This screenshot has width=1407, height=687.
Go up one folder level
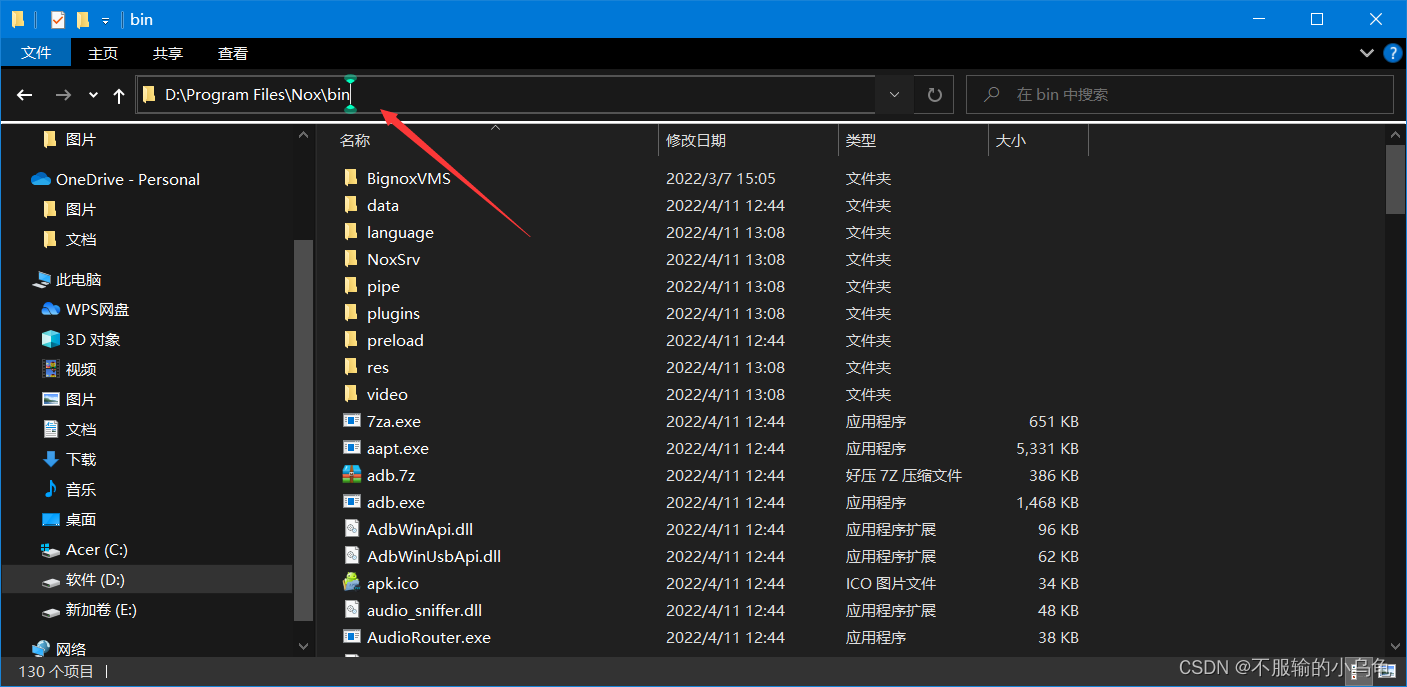coord(119,95)
